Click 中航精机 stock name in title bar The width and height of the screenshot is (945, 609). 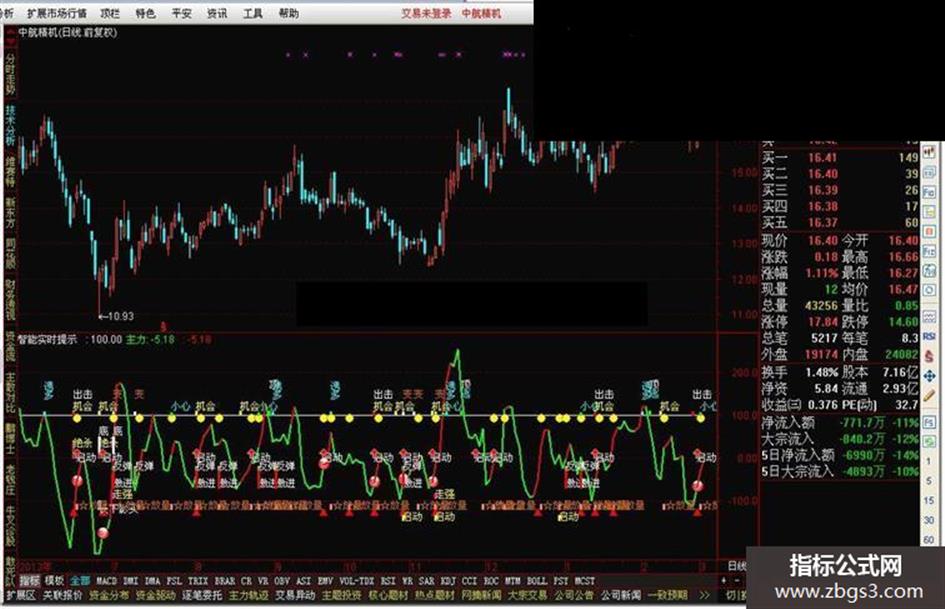click(481, 13)
